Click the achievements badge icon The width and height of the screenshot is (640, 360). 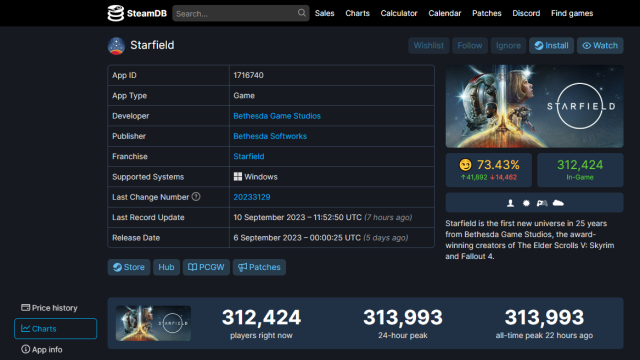pyautogui.click(x=526, y=203)
